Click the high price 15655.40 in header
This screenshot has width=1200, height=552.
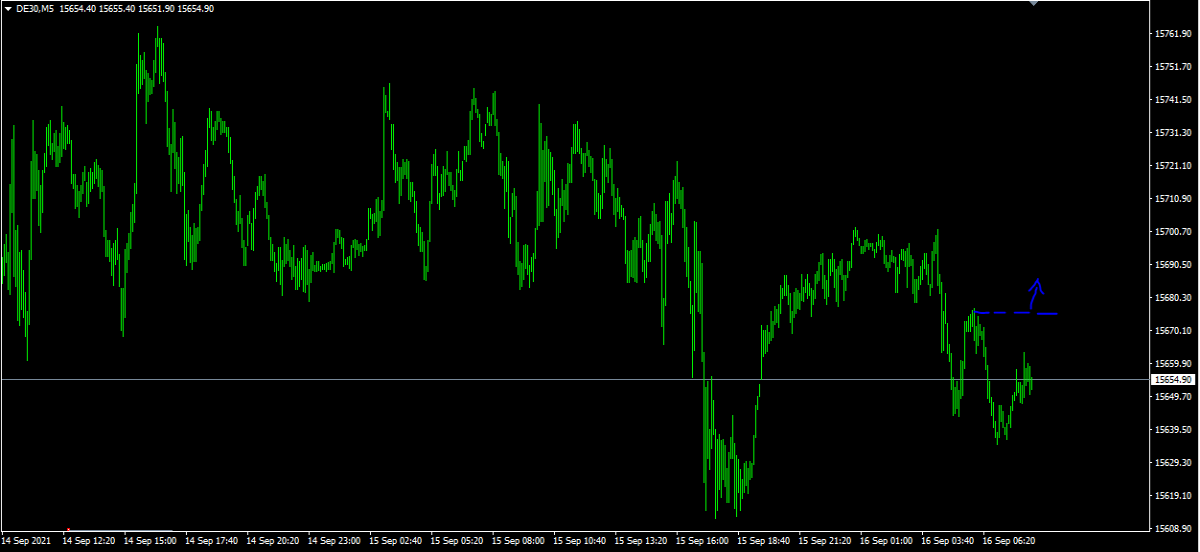[118, 8]
